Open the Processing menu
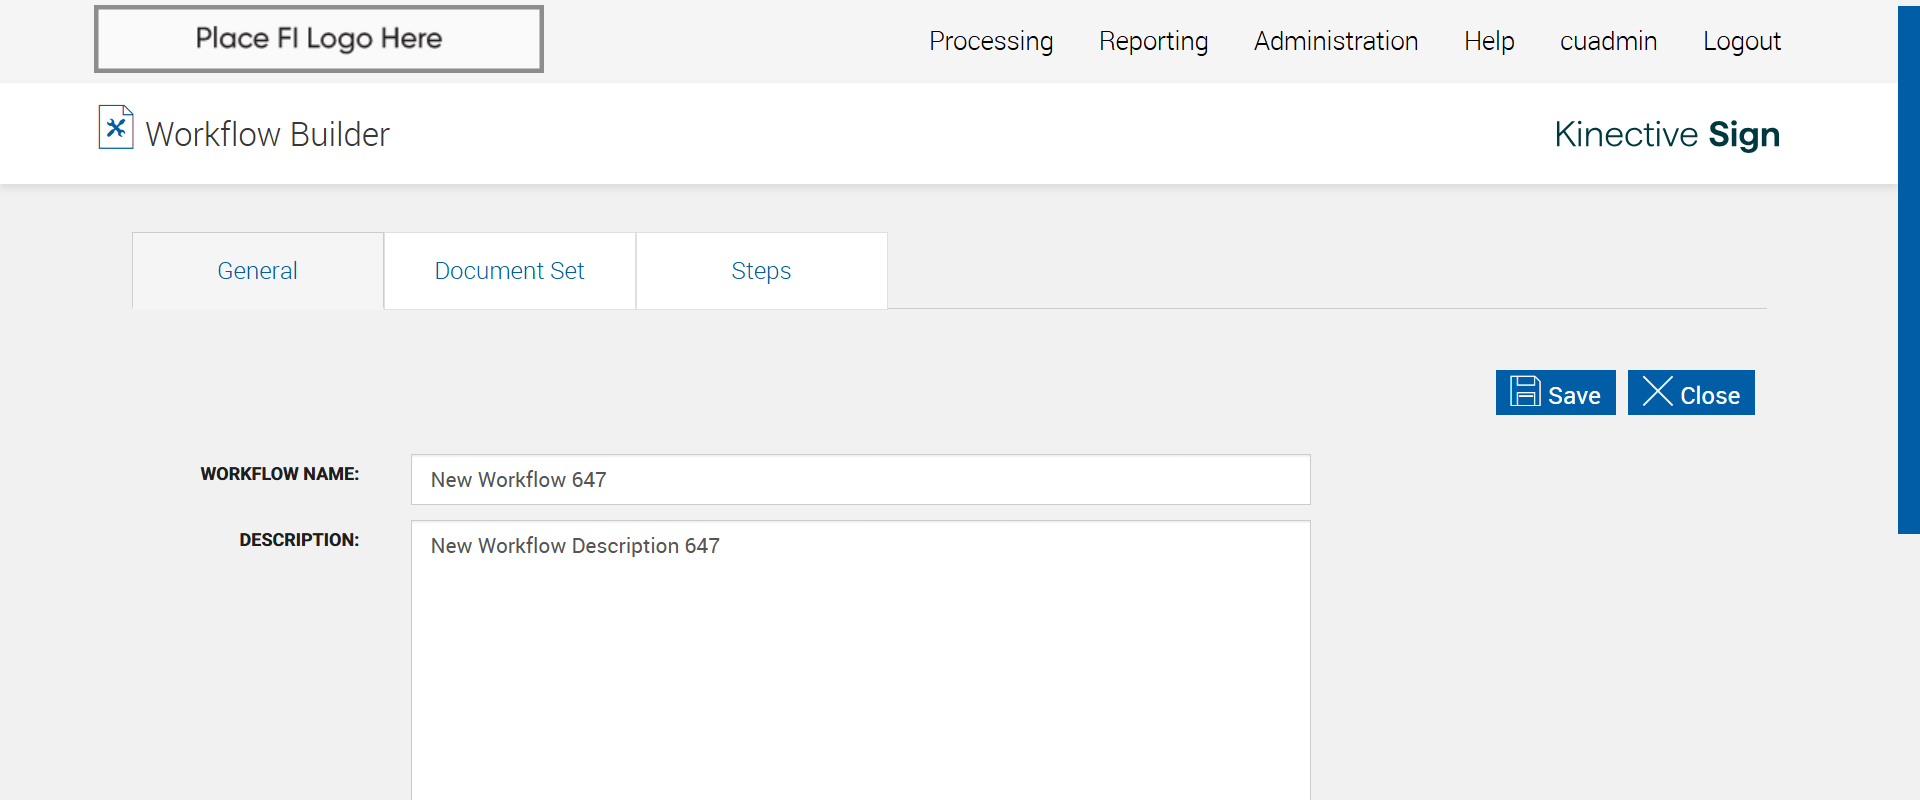This screenshot has height=800, width=1920. coord(990,41)
